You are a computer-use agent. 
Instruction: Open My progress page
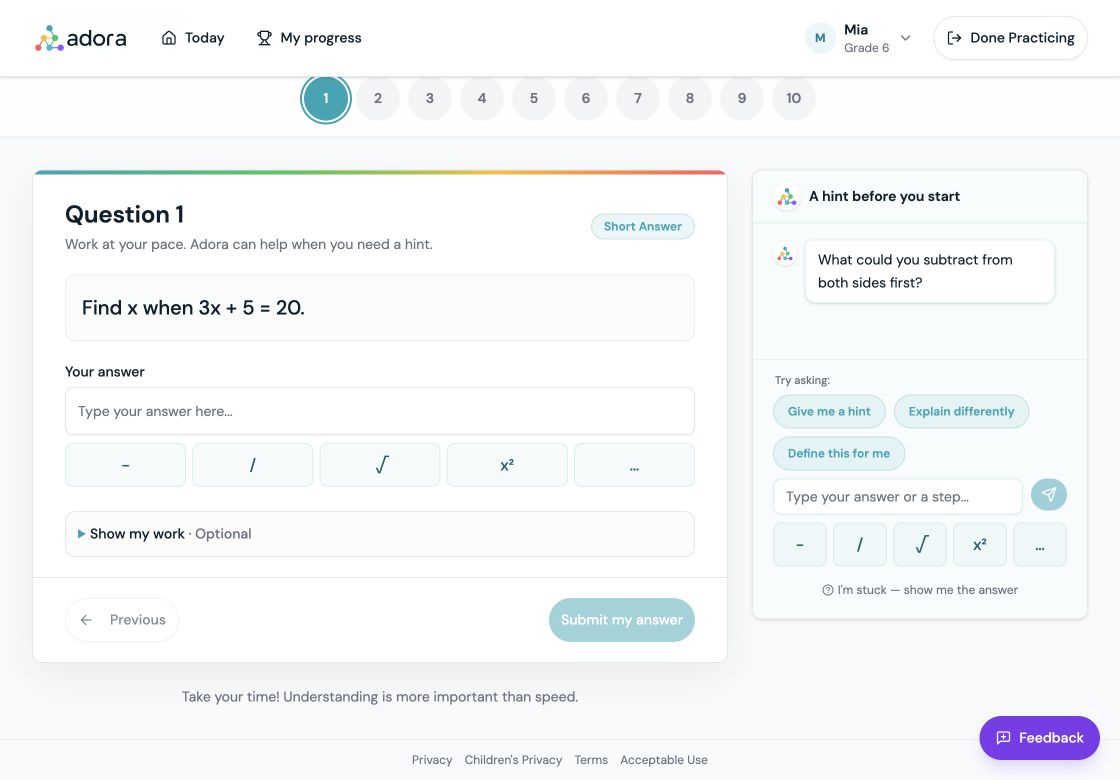[x=309, y=38]
